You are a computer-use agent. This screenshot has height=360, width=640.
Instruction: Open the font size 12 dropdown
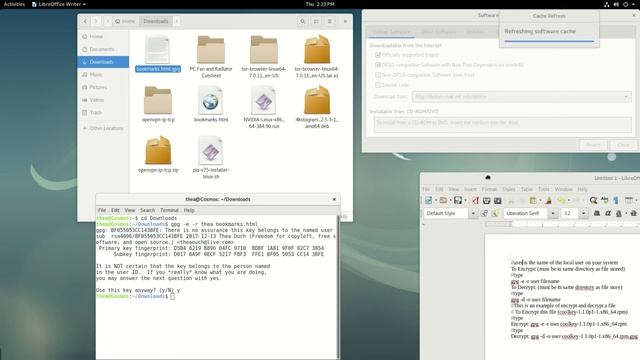[x=584, y=213]
